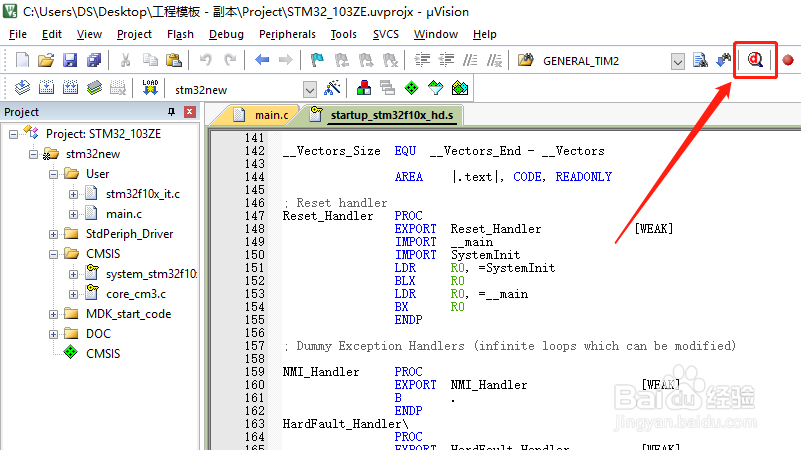
Task: Start debug session magnifier icon
Action: (755, 60)
